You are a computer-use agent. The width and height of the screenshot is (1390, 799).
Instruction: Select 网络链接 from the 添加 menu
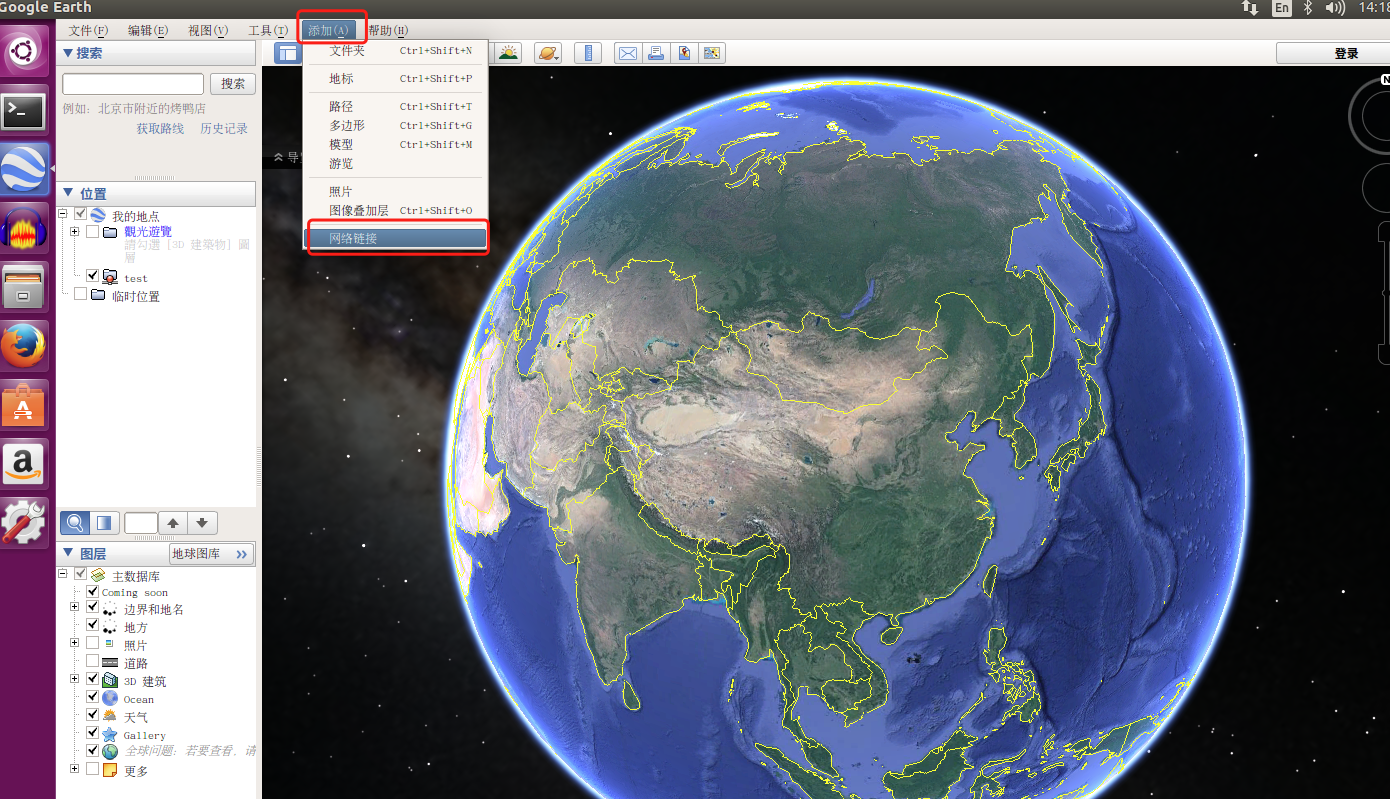click(x=395, y=239)
